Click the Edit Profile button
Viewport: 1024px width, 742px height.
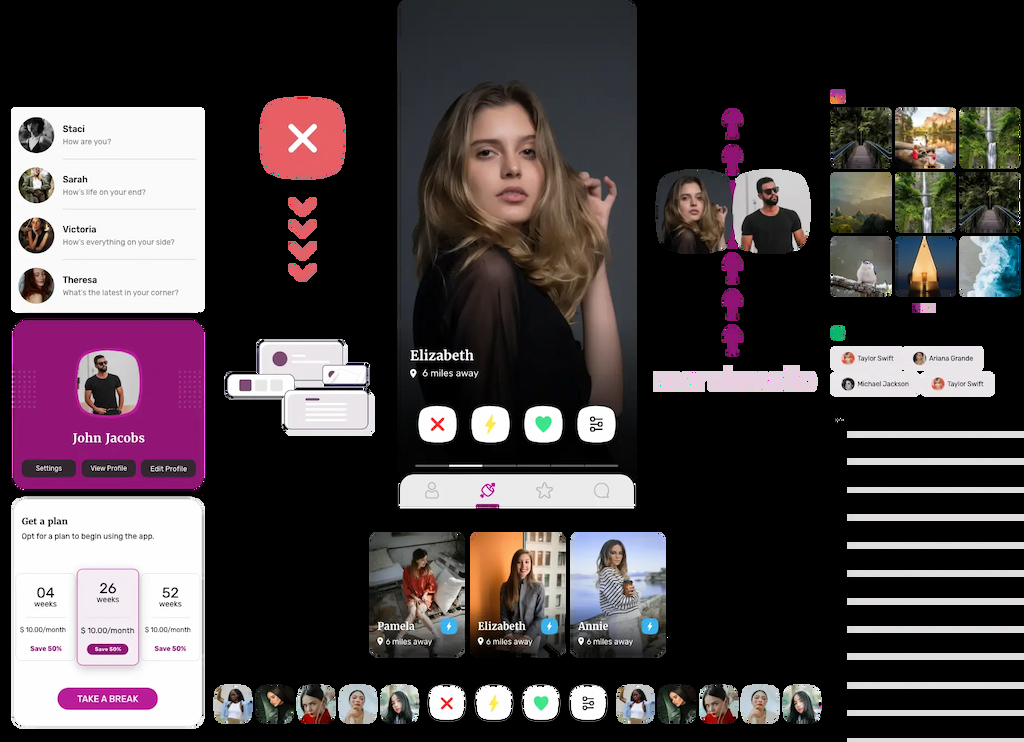[168, 468]
